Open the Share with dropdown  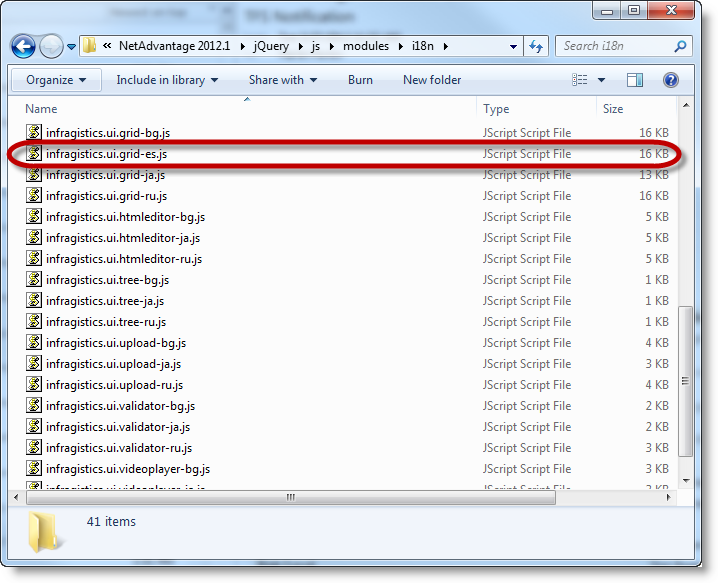point(282,80)
